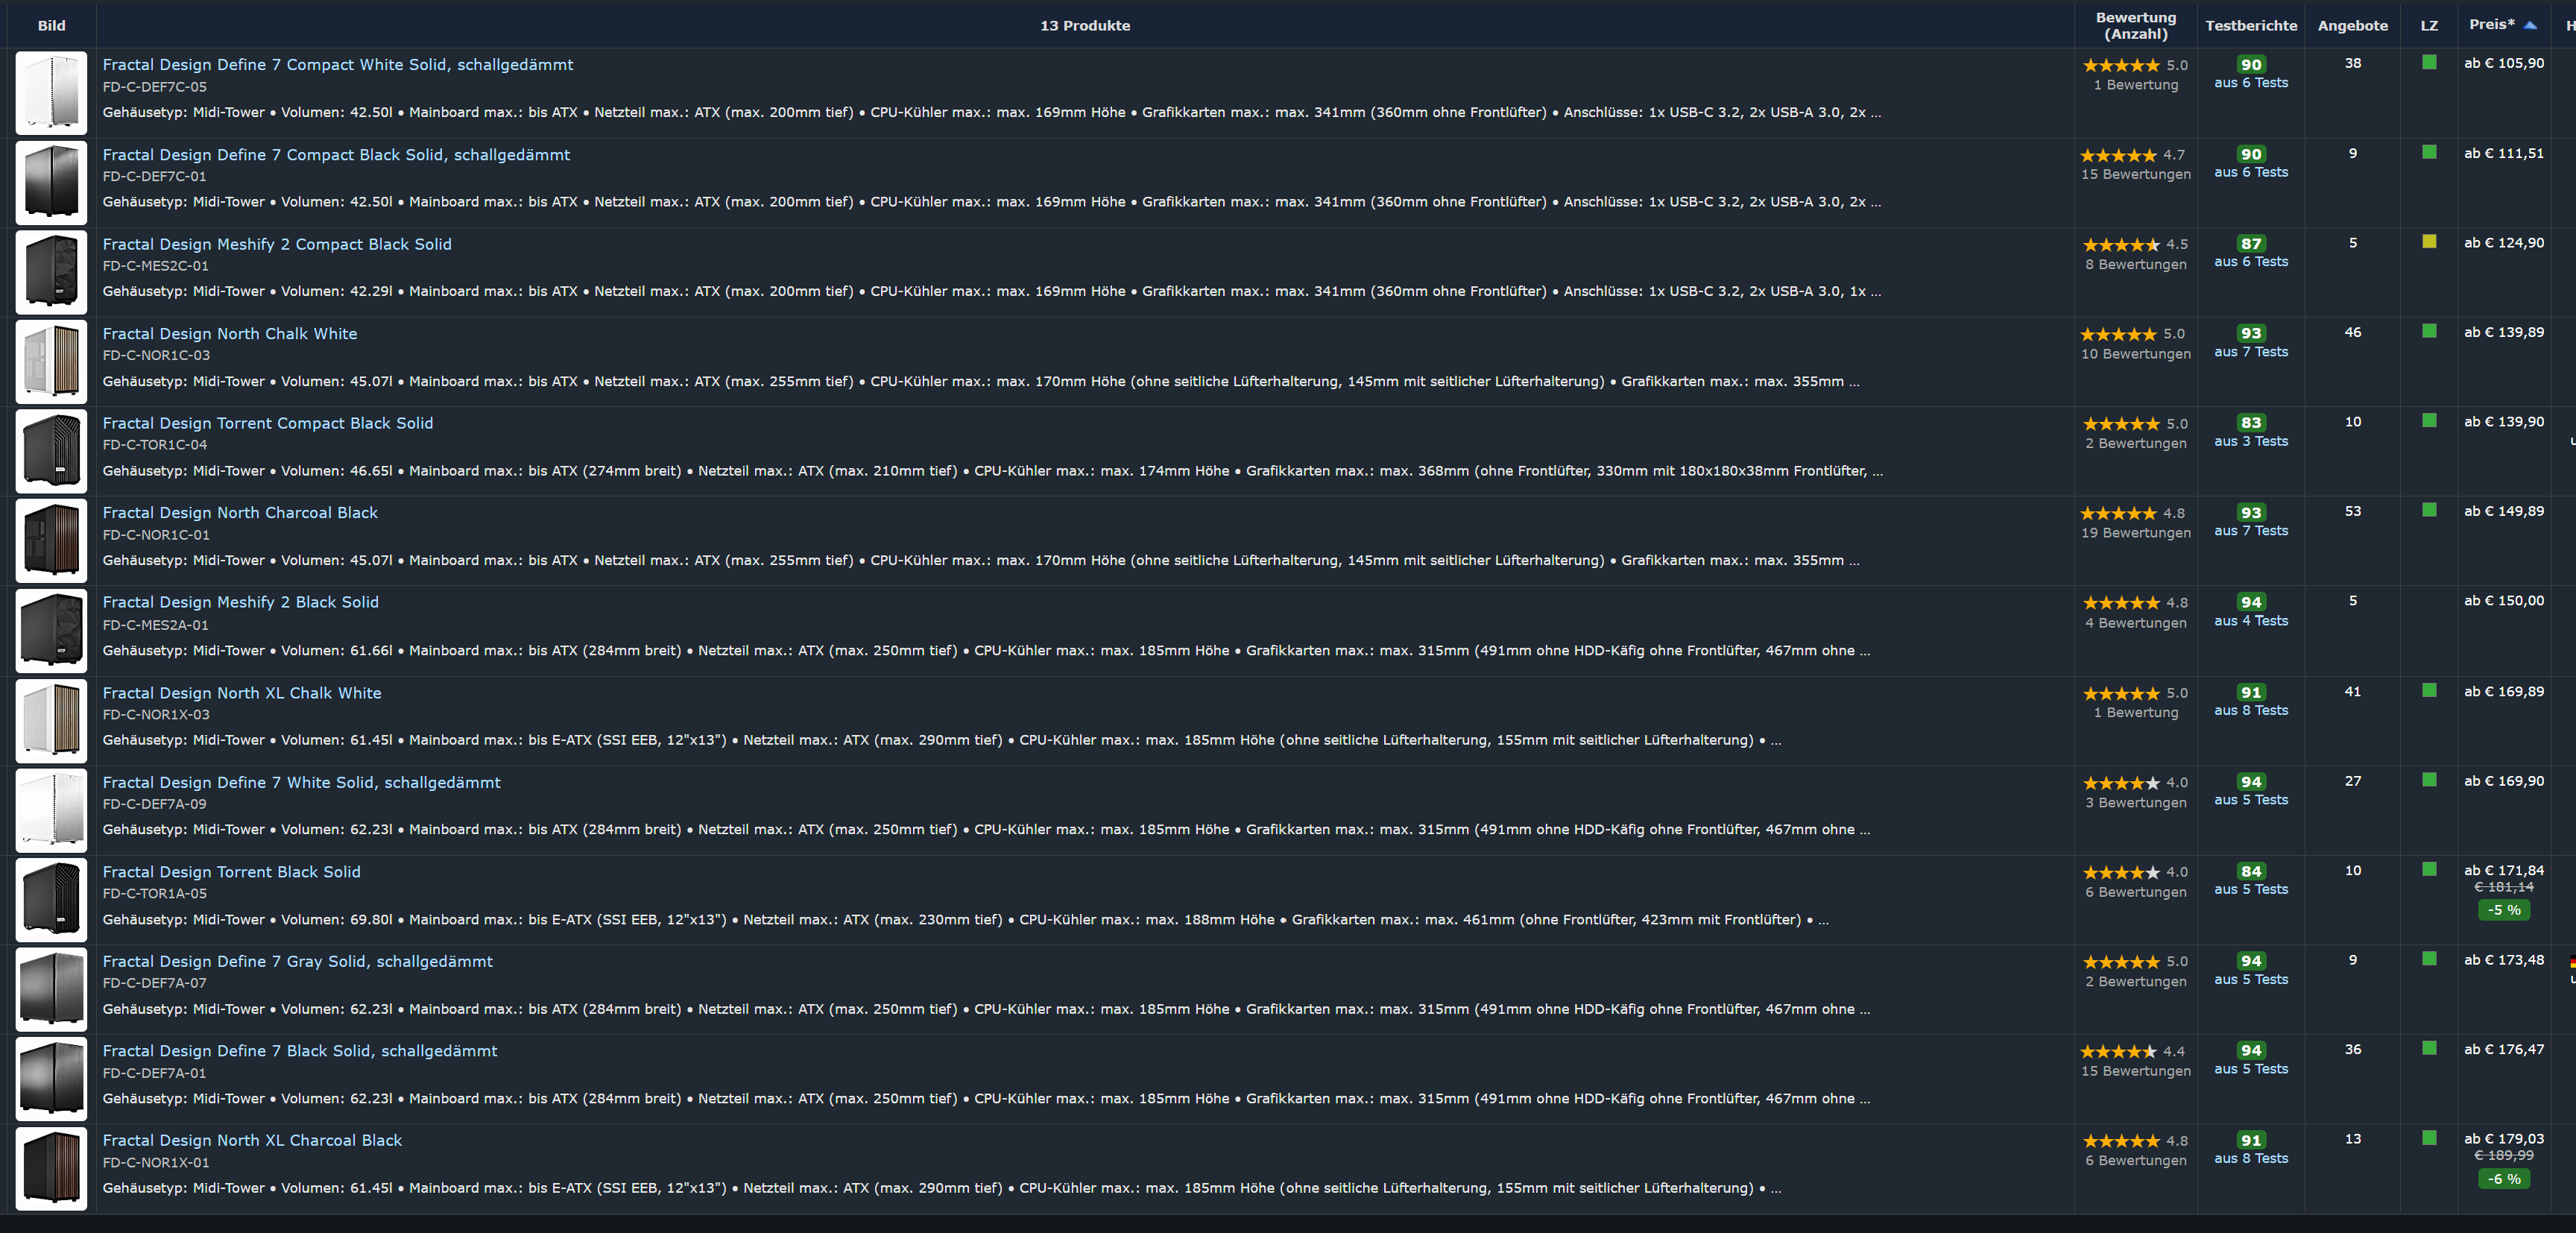2576x1233 pixels.
Task: Click the Bewertung (Anzahl) column header
Action: click(x=2135, y=26)
